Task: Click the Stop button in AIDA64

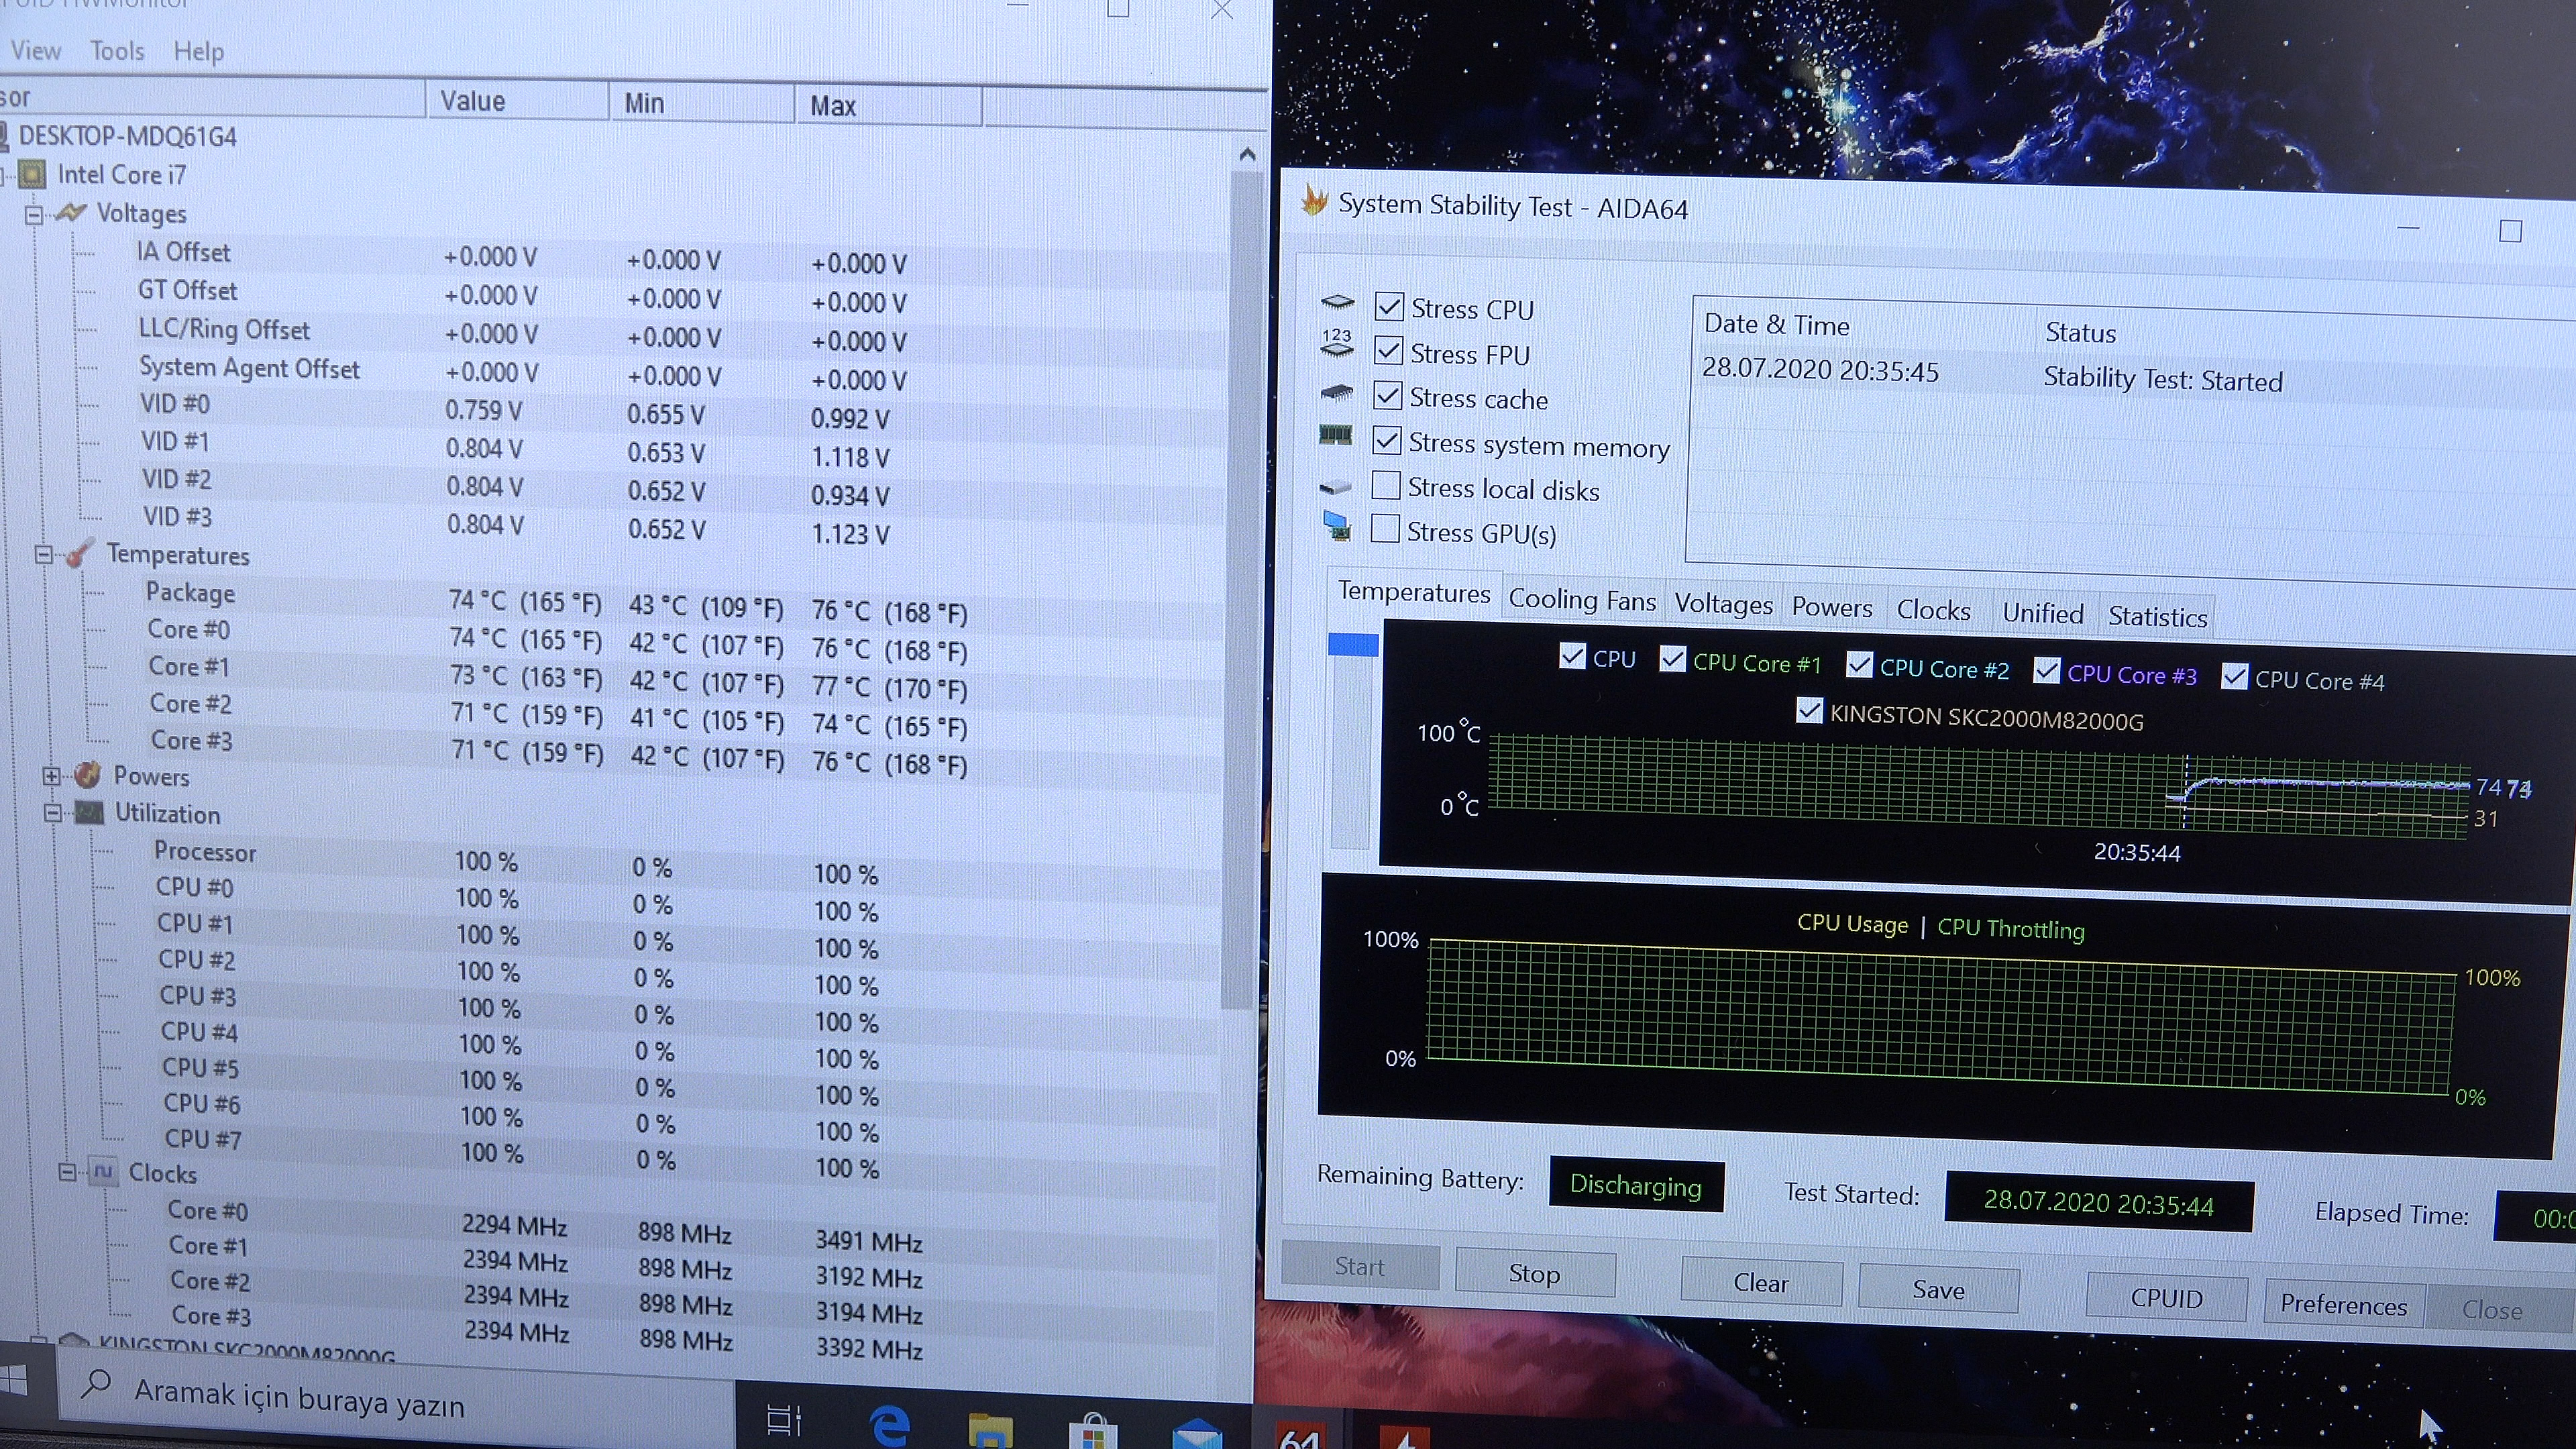Action: point(1535,1273)
